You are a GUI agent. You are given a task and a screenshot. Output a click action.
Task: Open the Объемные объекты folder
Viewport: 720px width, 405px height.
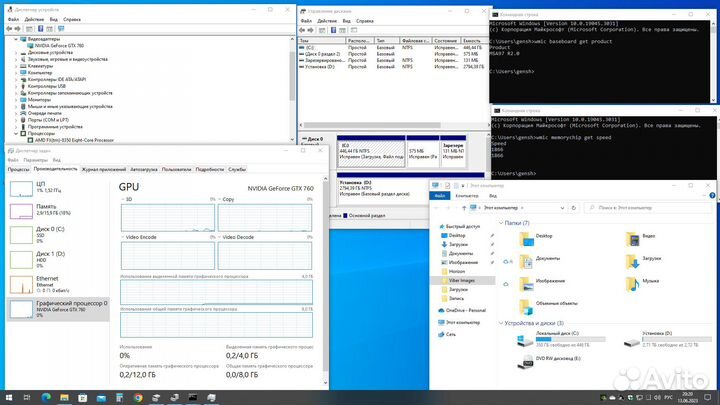pyautogui.click(x=526, y=306)
